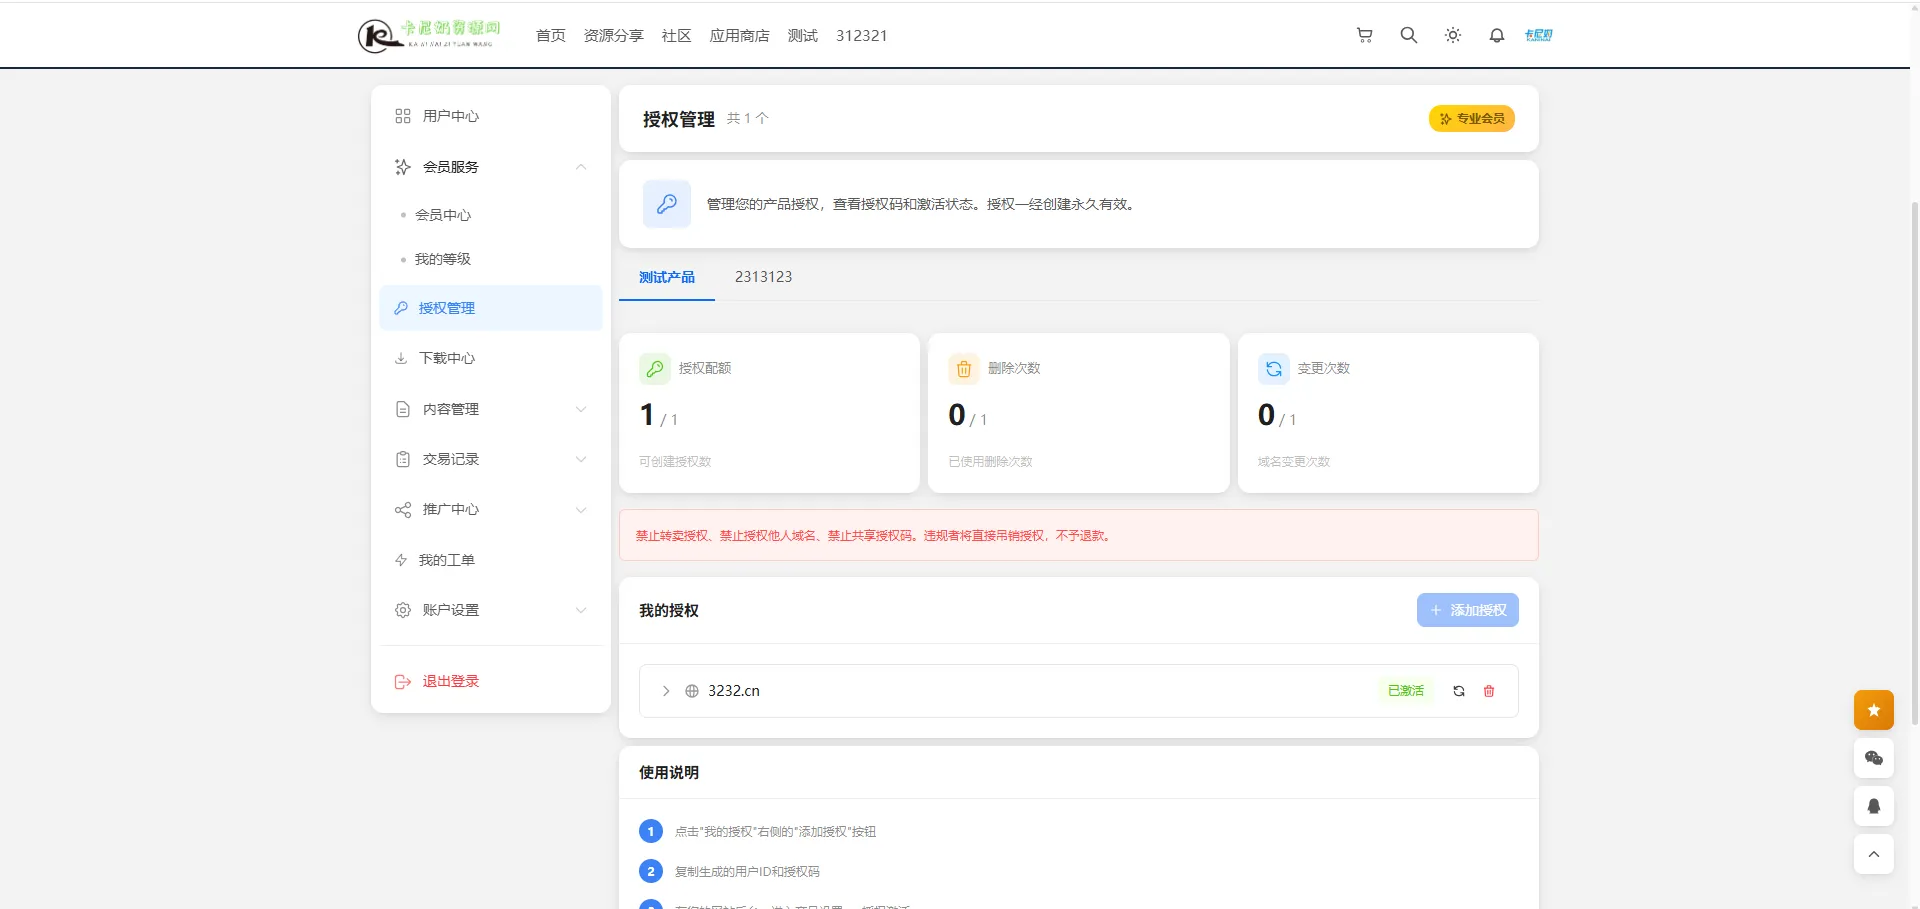This screenshot has height=909, width=1920.
Task: Delete the 3232.cn authorization with trash icon
Action: tap(1489, 691)
